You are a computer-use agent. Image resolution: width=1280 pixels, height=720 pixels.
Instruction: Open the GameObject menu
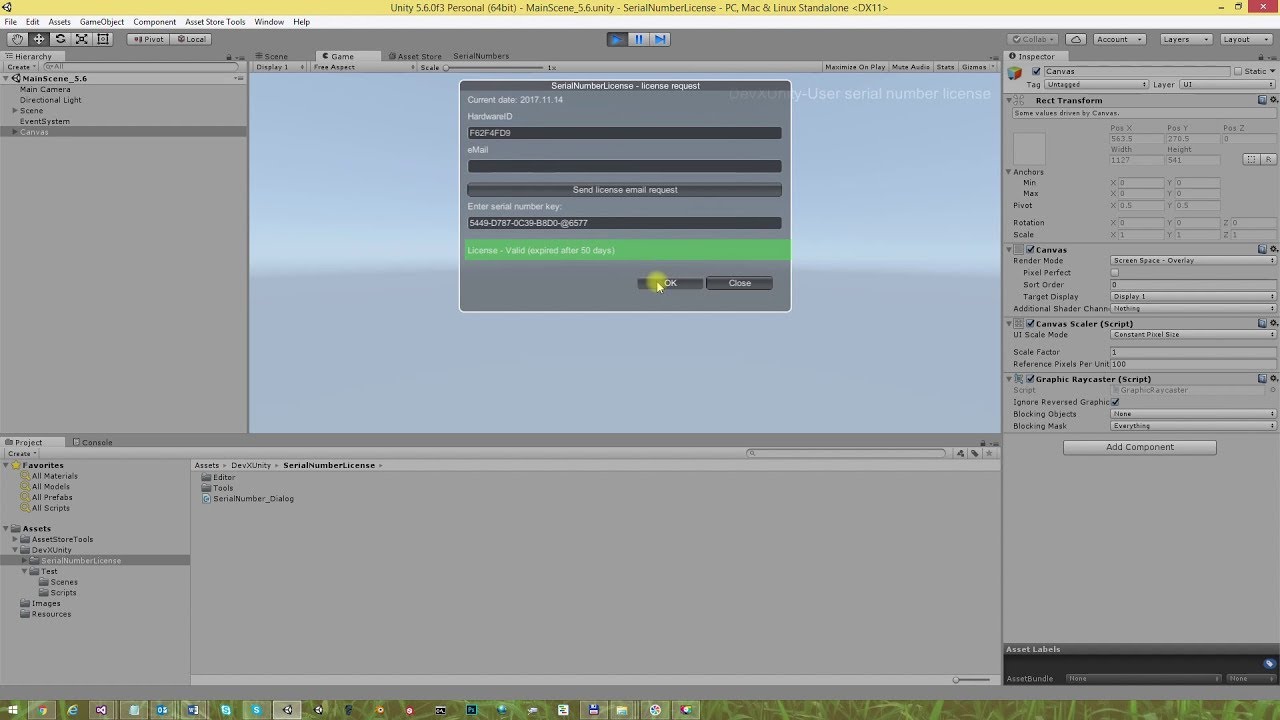[x=102, y=22]
